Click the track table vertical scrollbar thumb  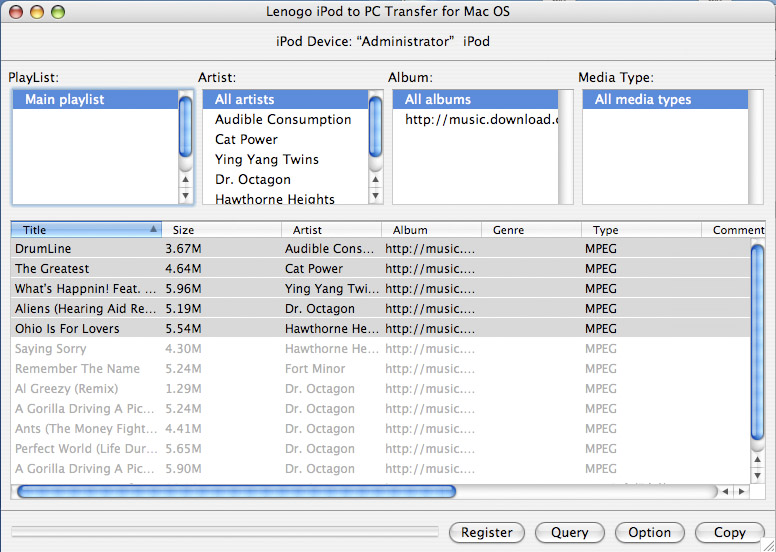757,343
